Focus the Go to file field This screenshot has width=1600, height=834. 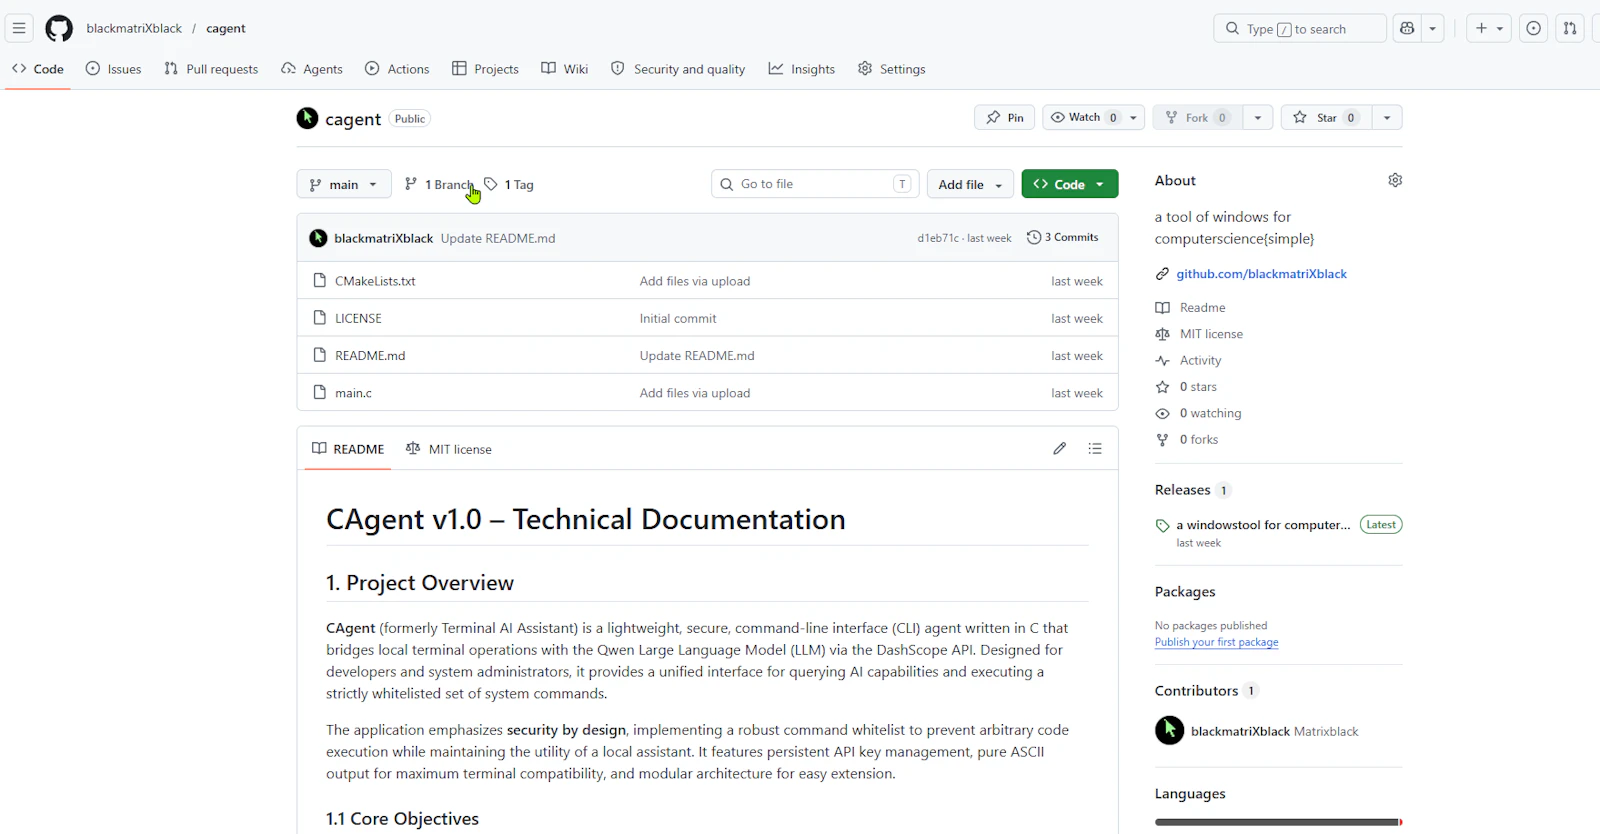pyautogui.click(x=815, y=184)
